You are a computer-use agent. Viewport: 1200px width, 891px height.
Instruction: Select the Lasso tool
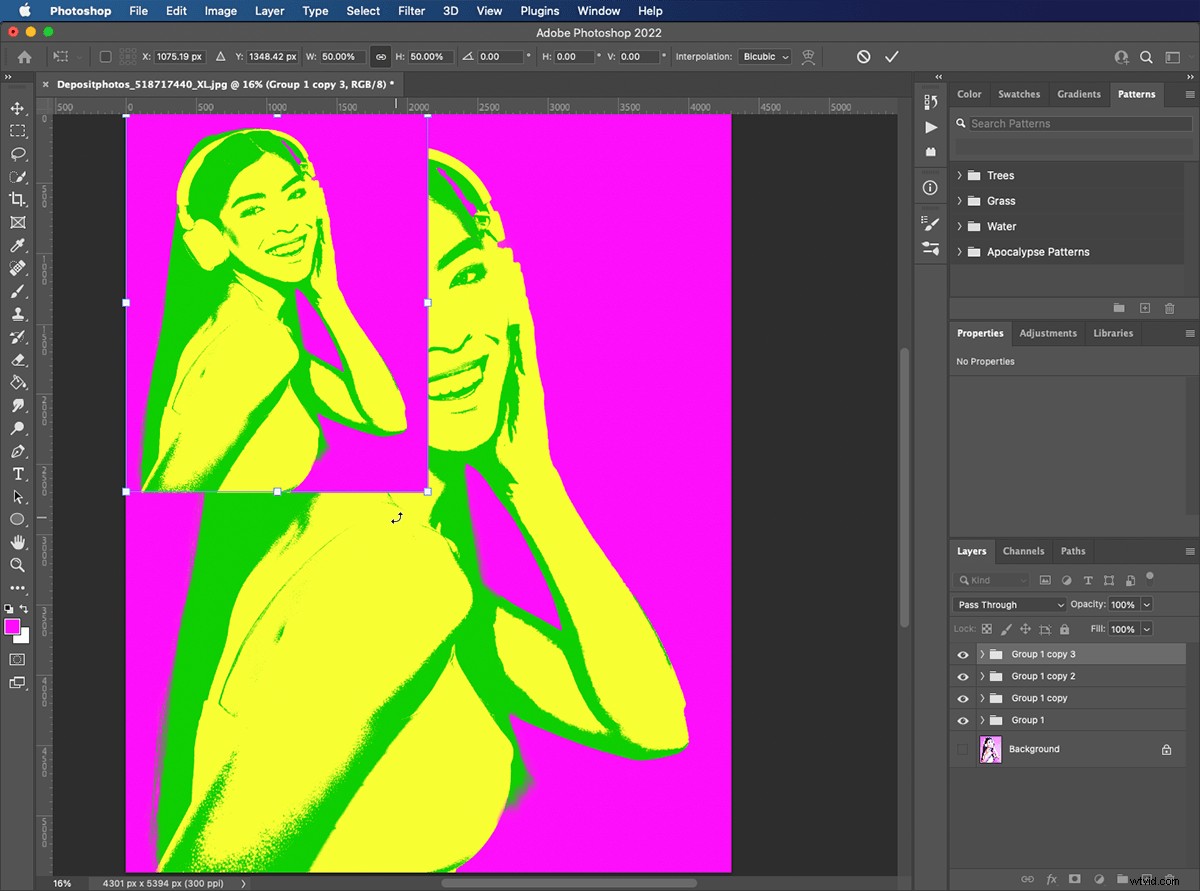(17, 154)
